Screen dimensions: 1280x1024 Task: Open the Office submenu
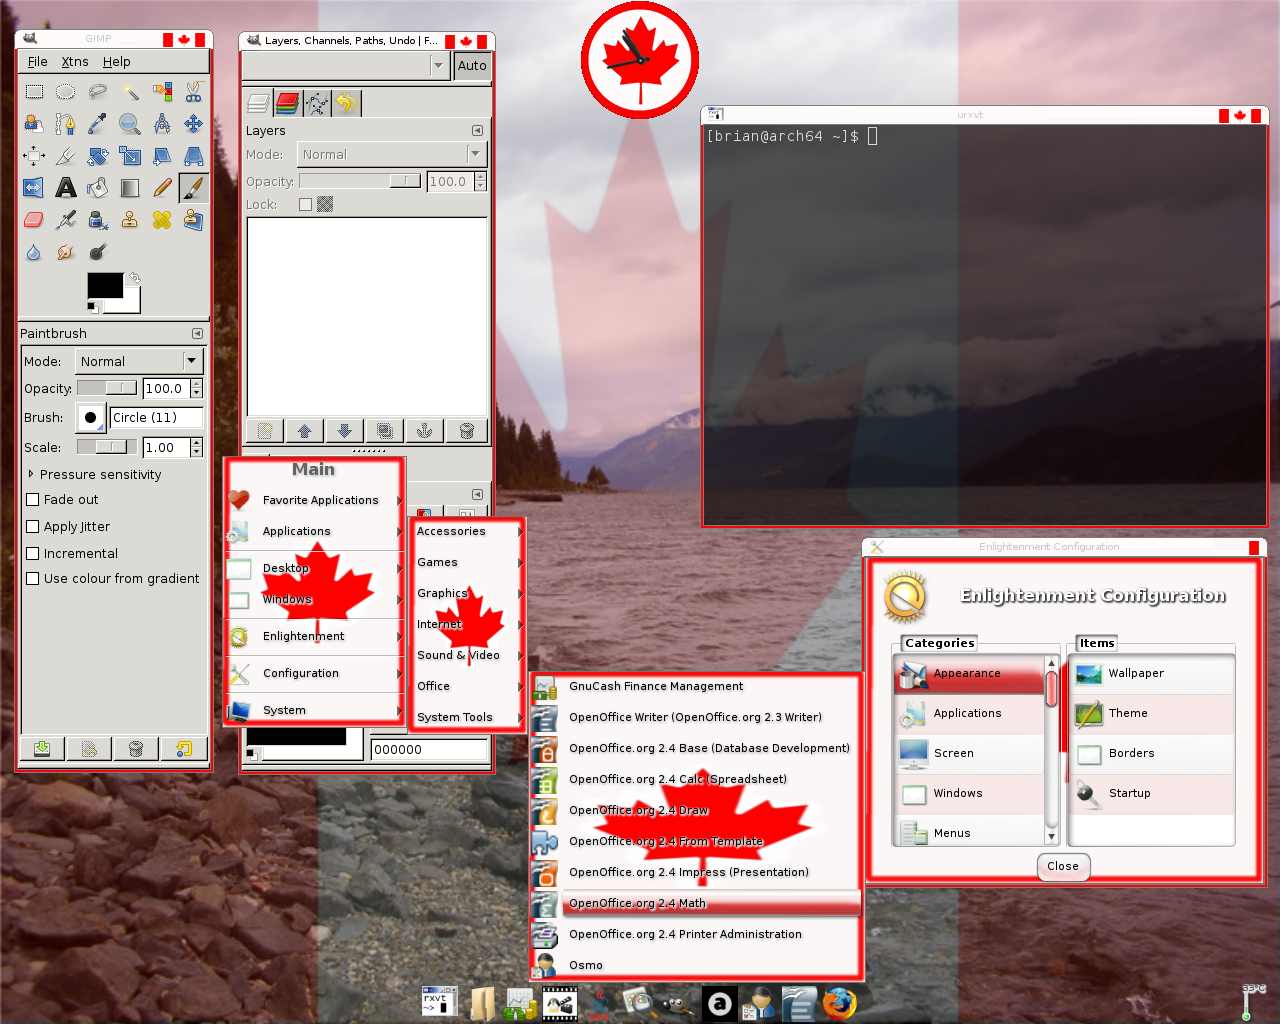click(468, 686)
